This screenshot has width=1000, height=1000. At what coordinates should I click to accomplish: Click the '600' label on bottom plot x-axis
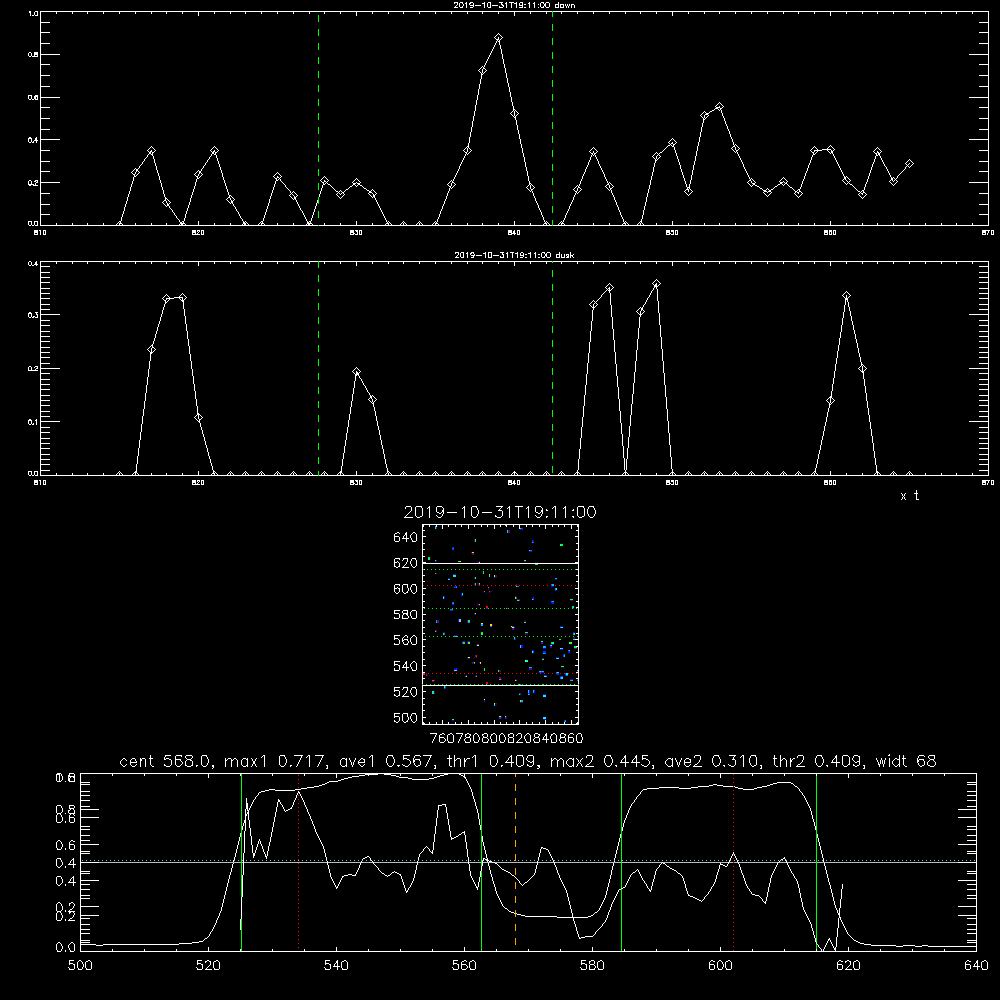coord(721,966)
